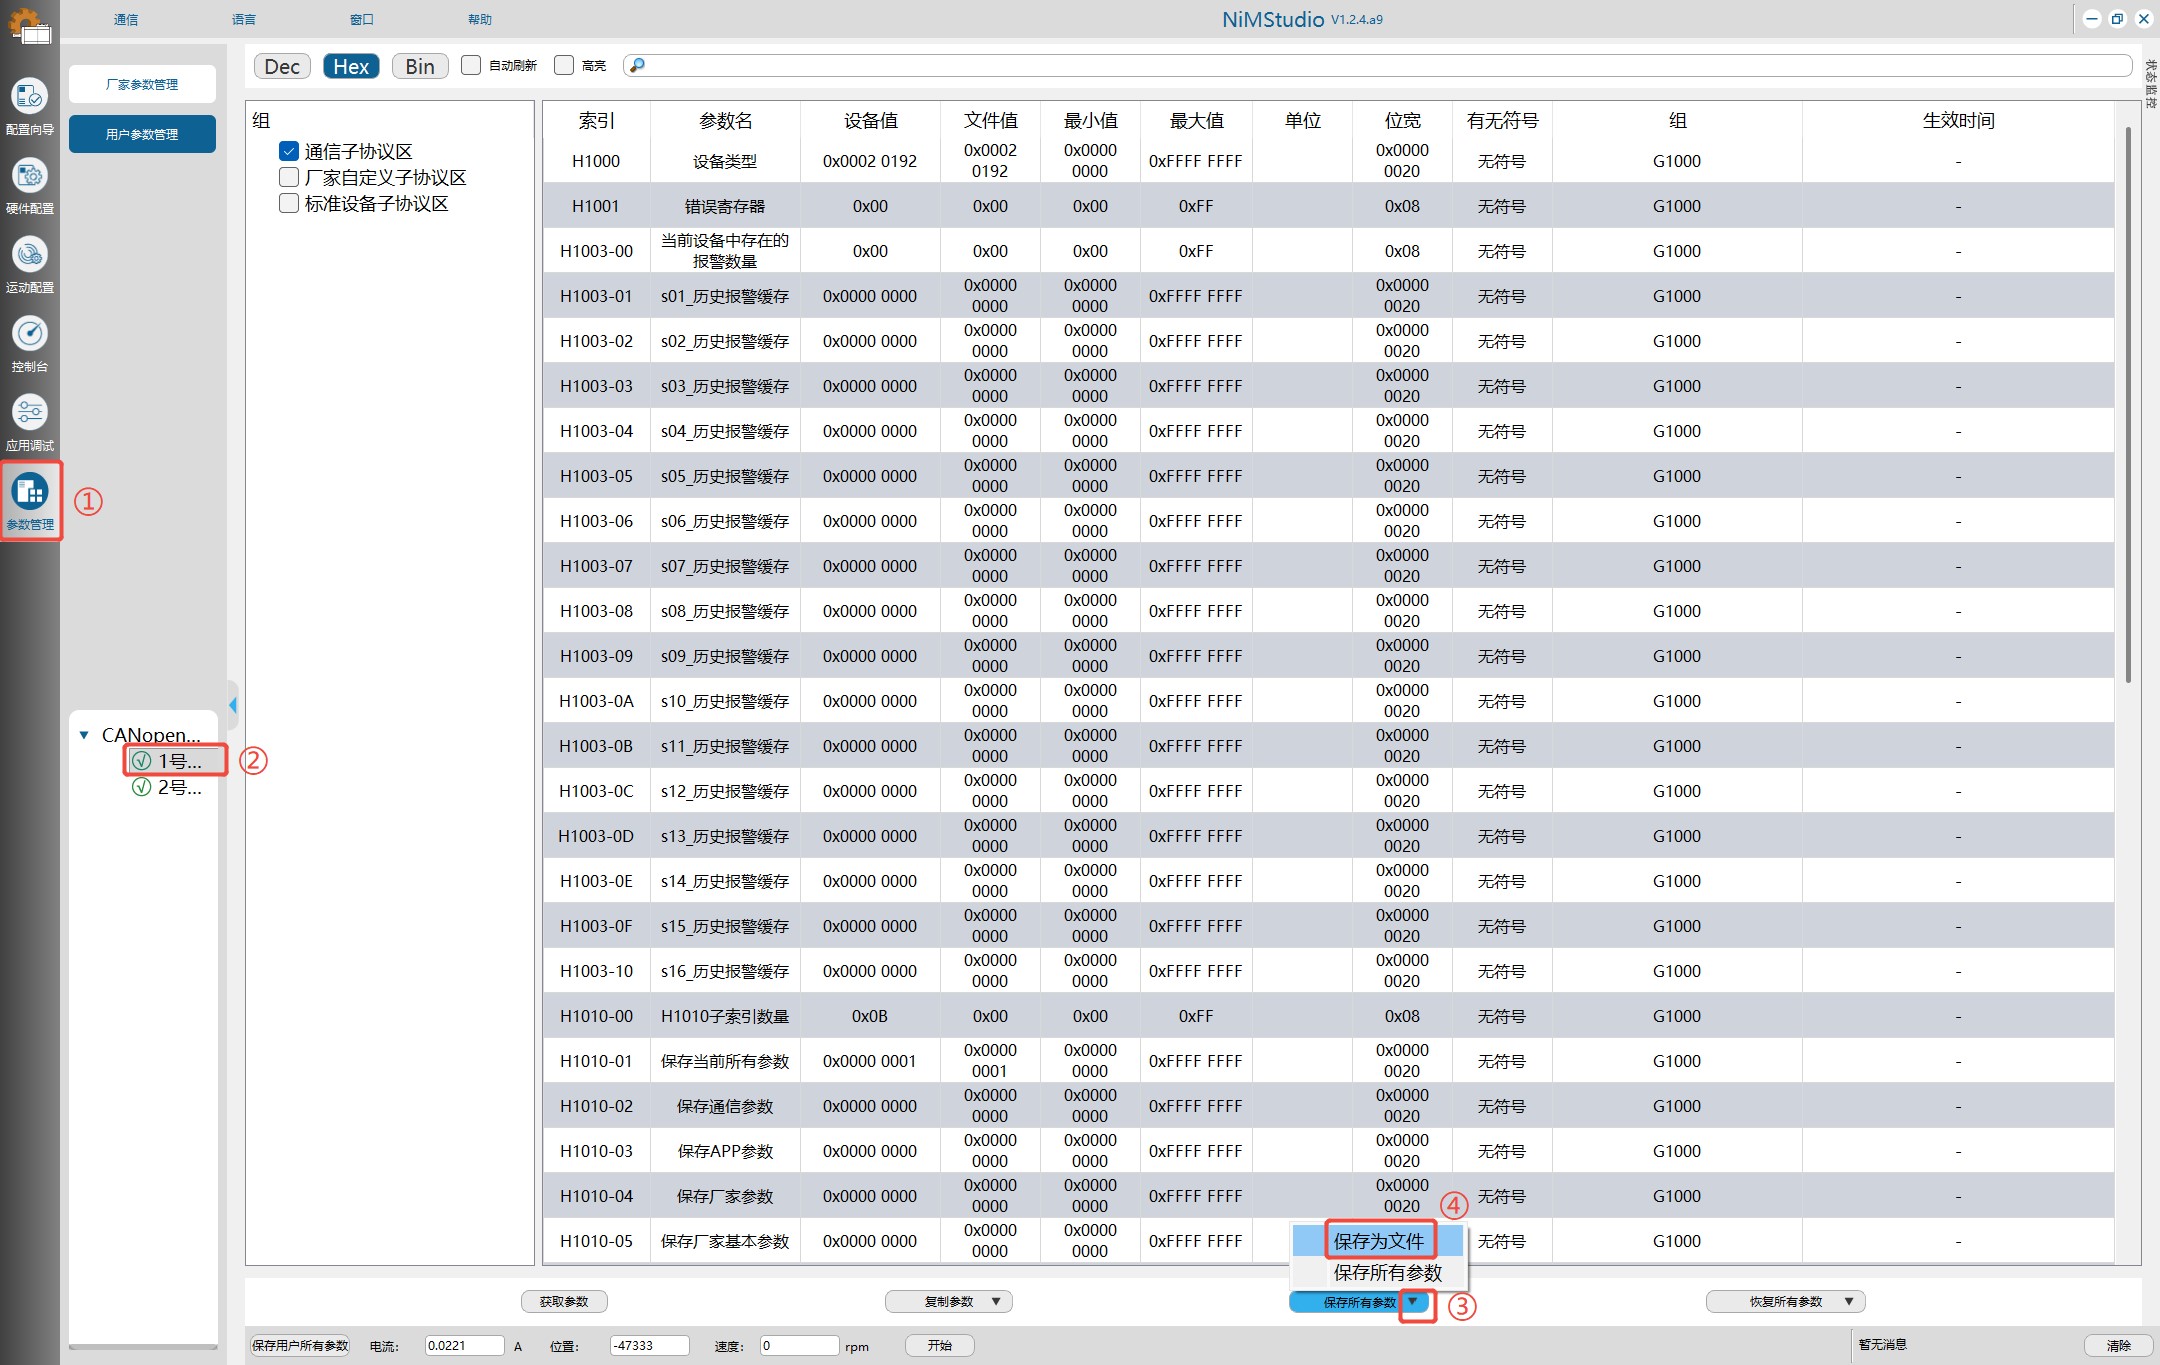Viewport: 2160px width, 1365px height.
Task: Switch display format to Dec
Action: click(282, 66)
